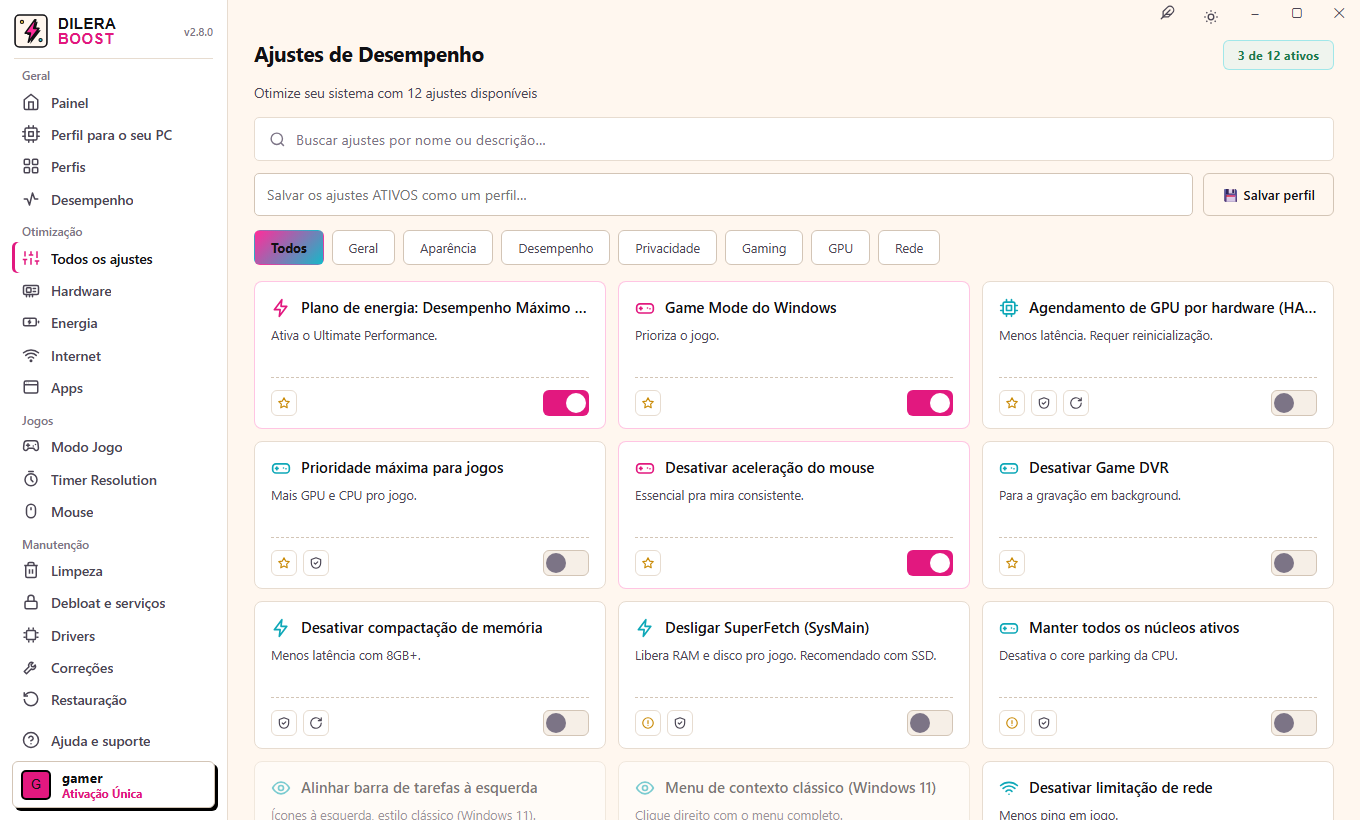1360x820 pixels.
Task: Enable the Desligar SuperFetch (SysMain) switch
Action: tap(930, 723)
